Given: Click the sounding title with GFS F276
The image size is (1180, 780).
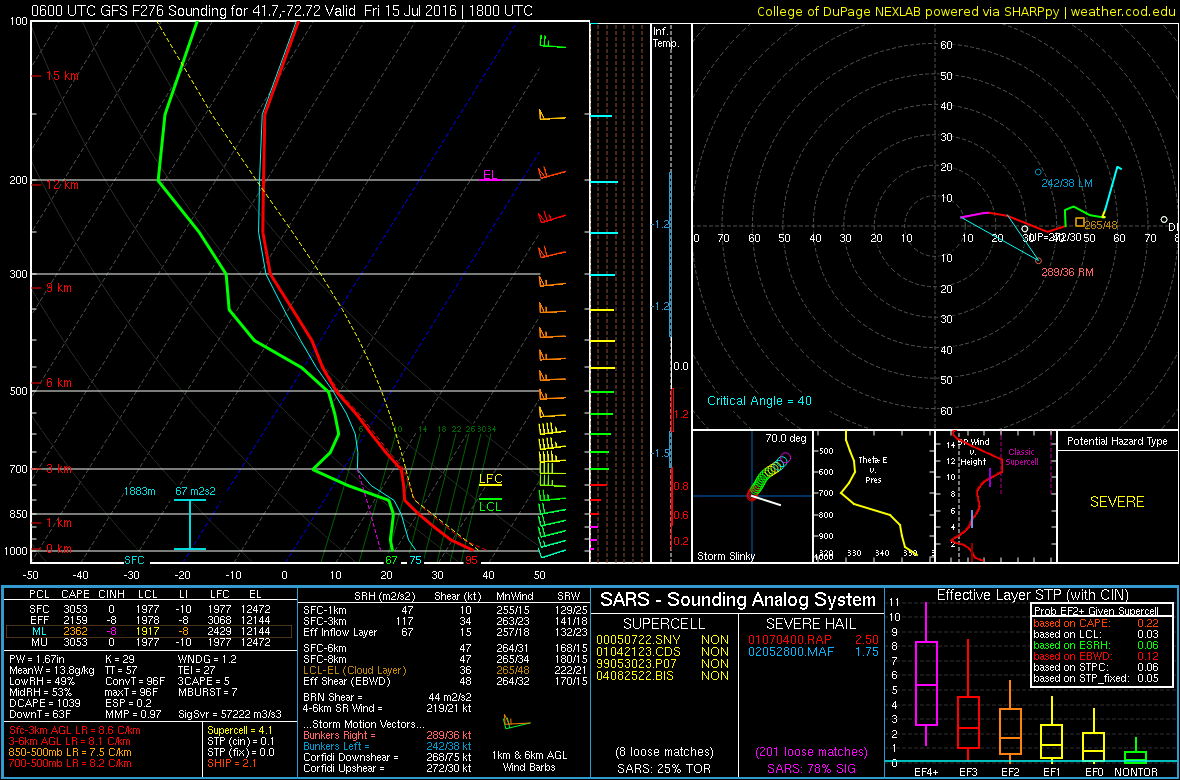Looking at the screenshot, I should click(x=283, y=11).
